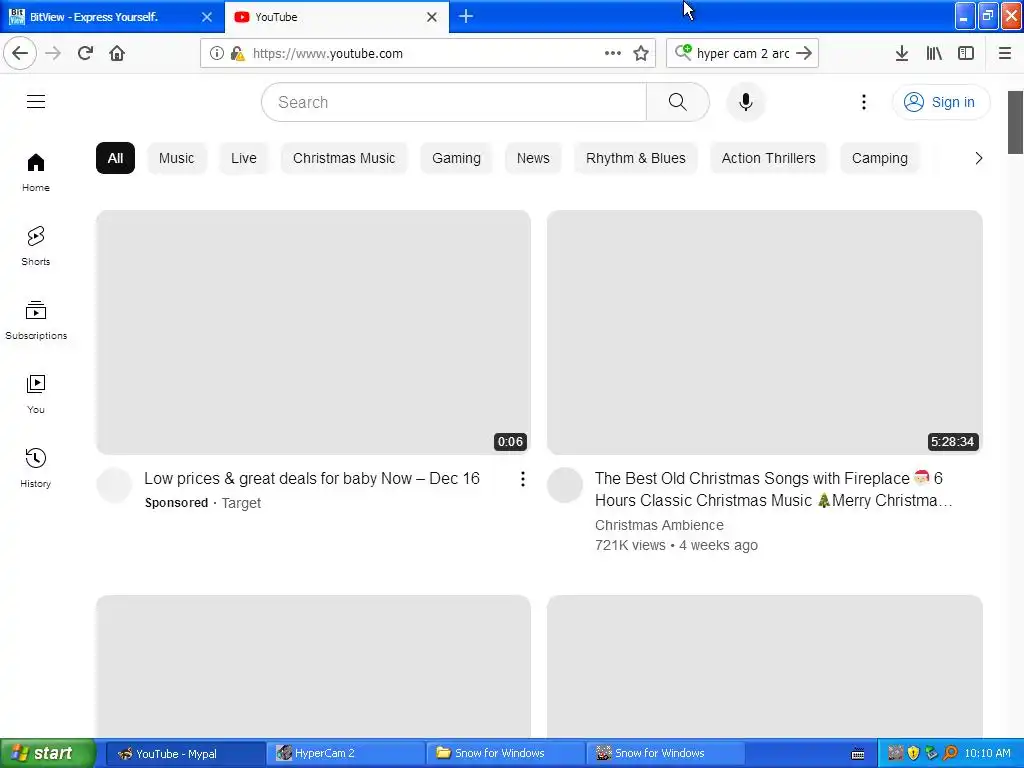Click the browser forward arrow
The height and width of the screenshot is (768, 1024).
coord(53,53)
